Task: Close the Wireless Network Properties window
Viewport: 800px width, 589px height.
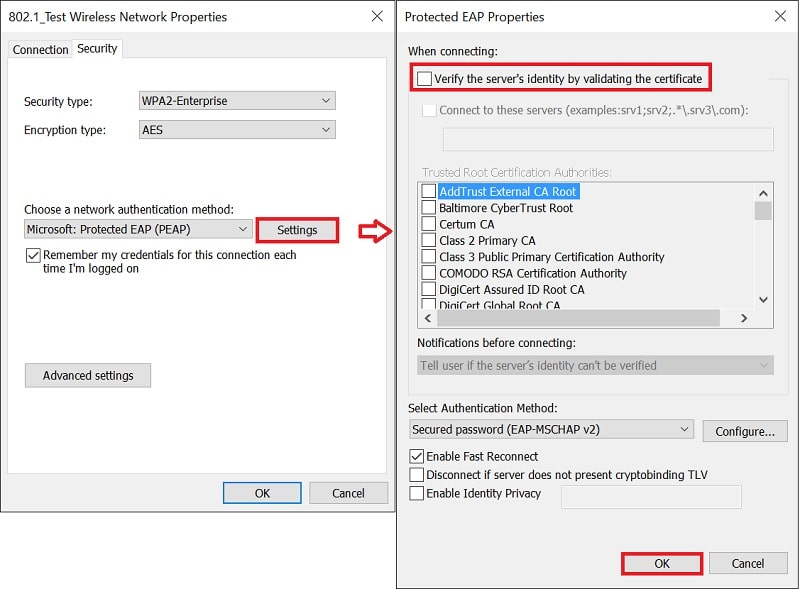Action: coord(377,16)
